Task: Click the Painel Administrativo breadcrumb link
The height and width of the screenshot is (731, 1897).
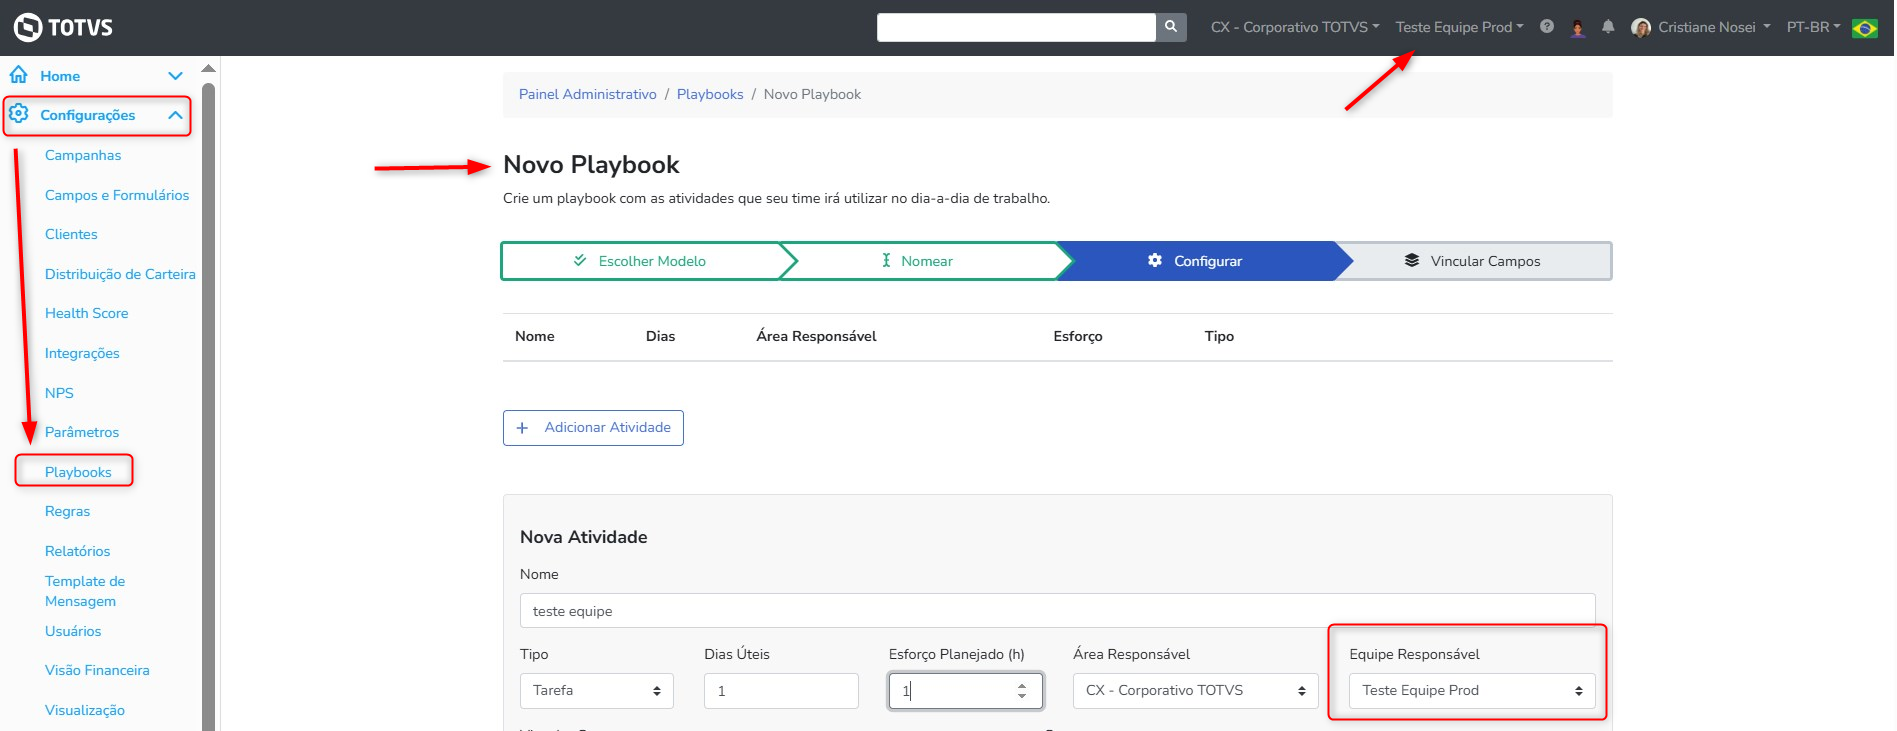Action: point(587,94)
